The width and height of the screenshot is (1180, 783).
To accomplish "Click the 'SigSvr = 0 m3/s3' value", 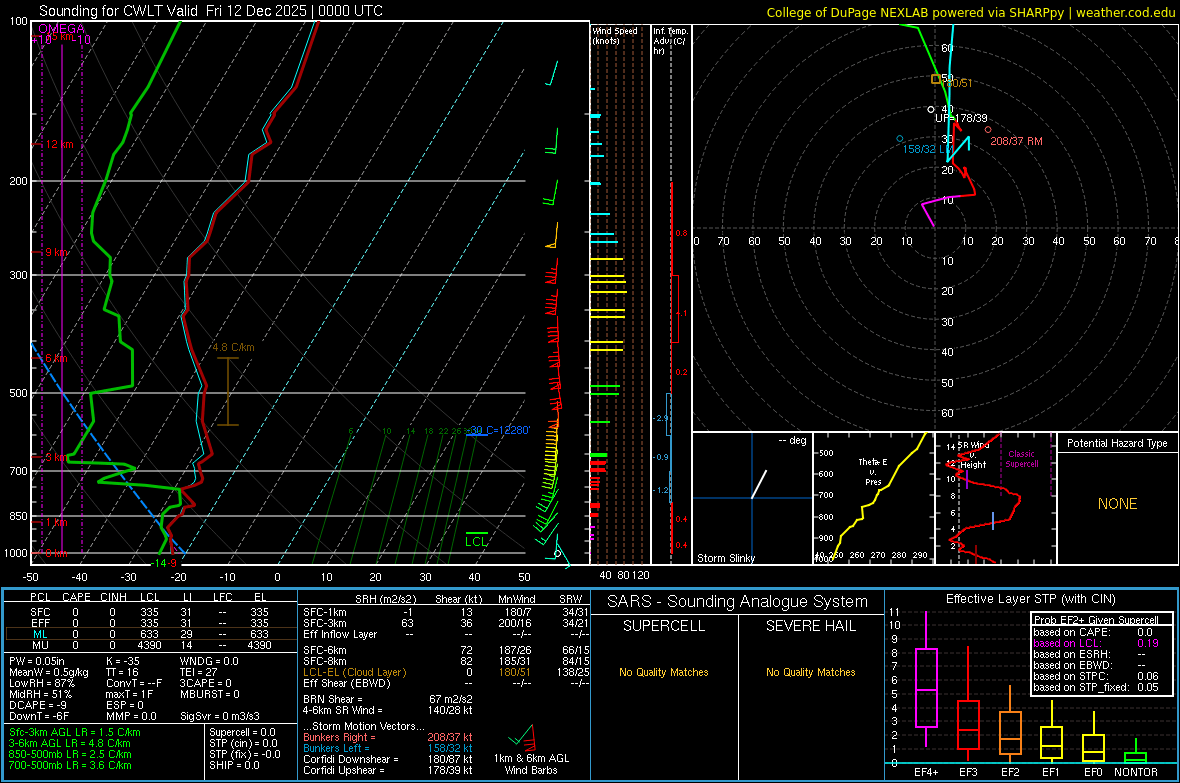I will [220, 716].
